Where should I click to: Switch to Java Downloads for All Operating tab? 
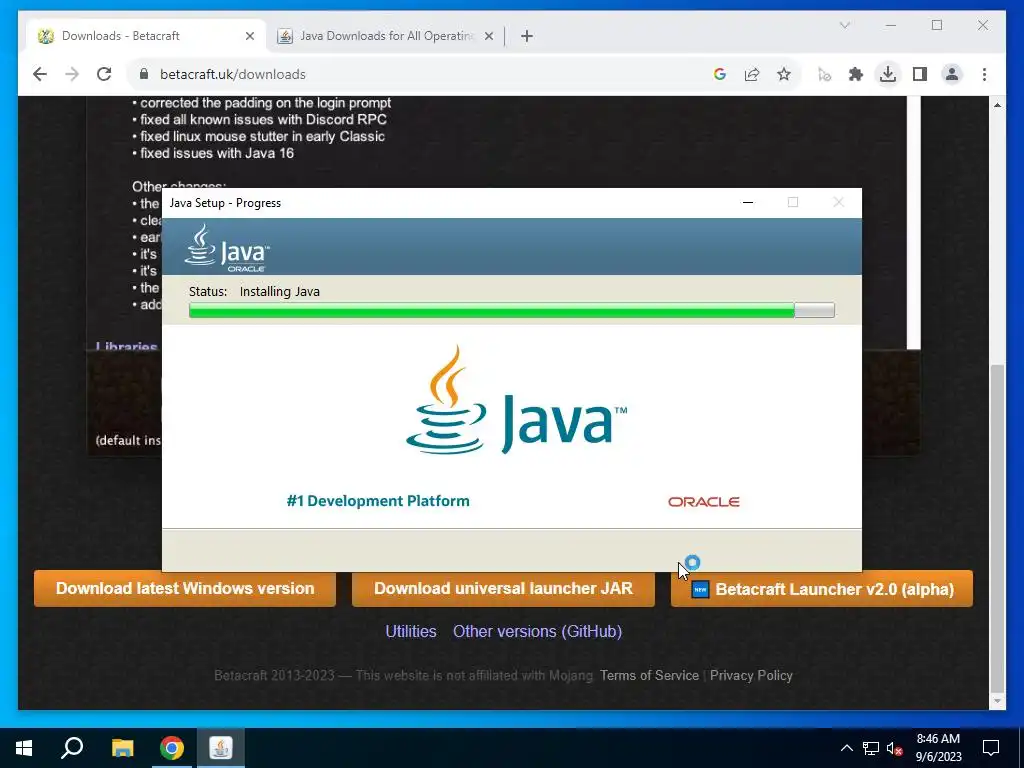[385, 36]
